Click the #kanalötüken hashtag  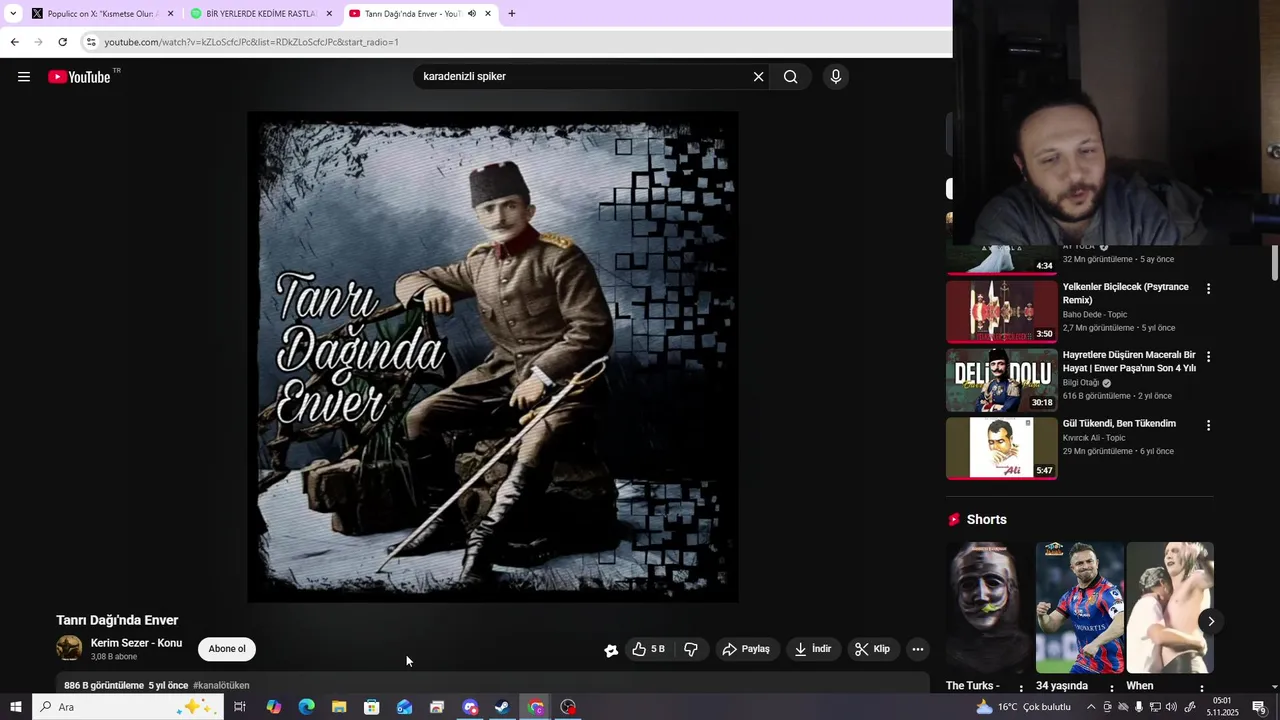coord(221,685)
